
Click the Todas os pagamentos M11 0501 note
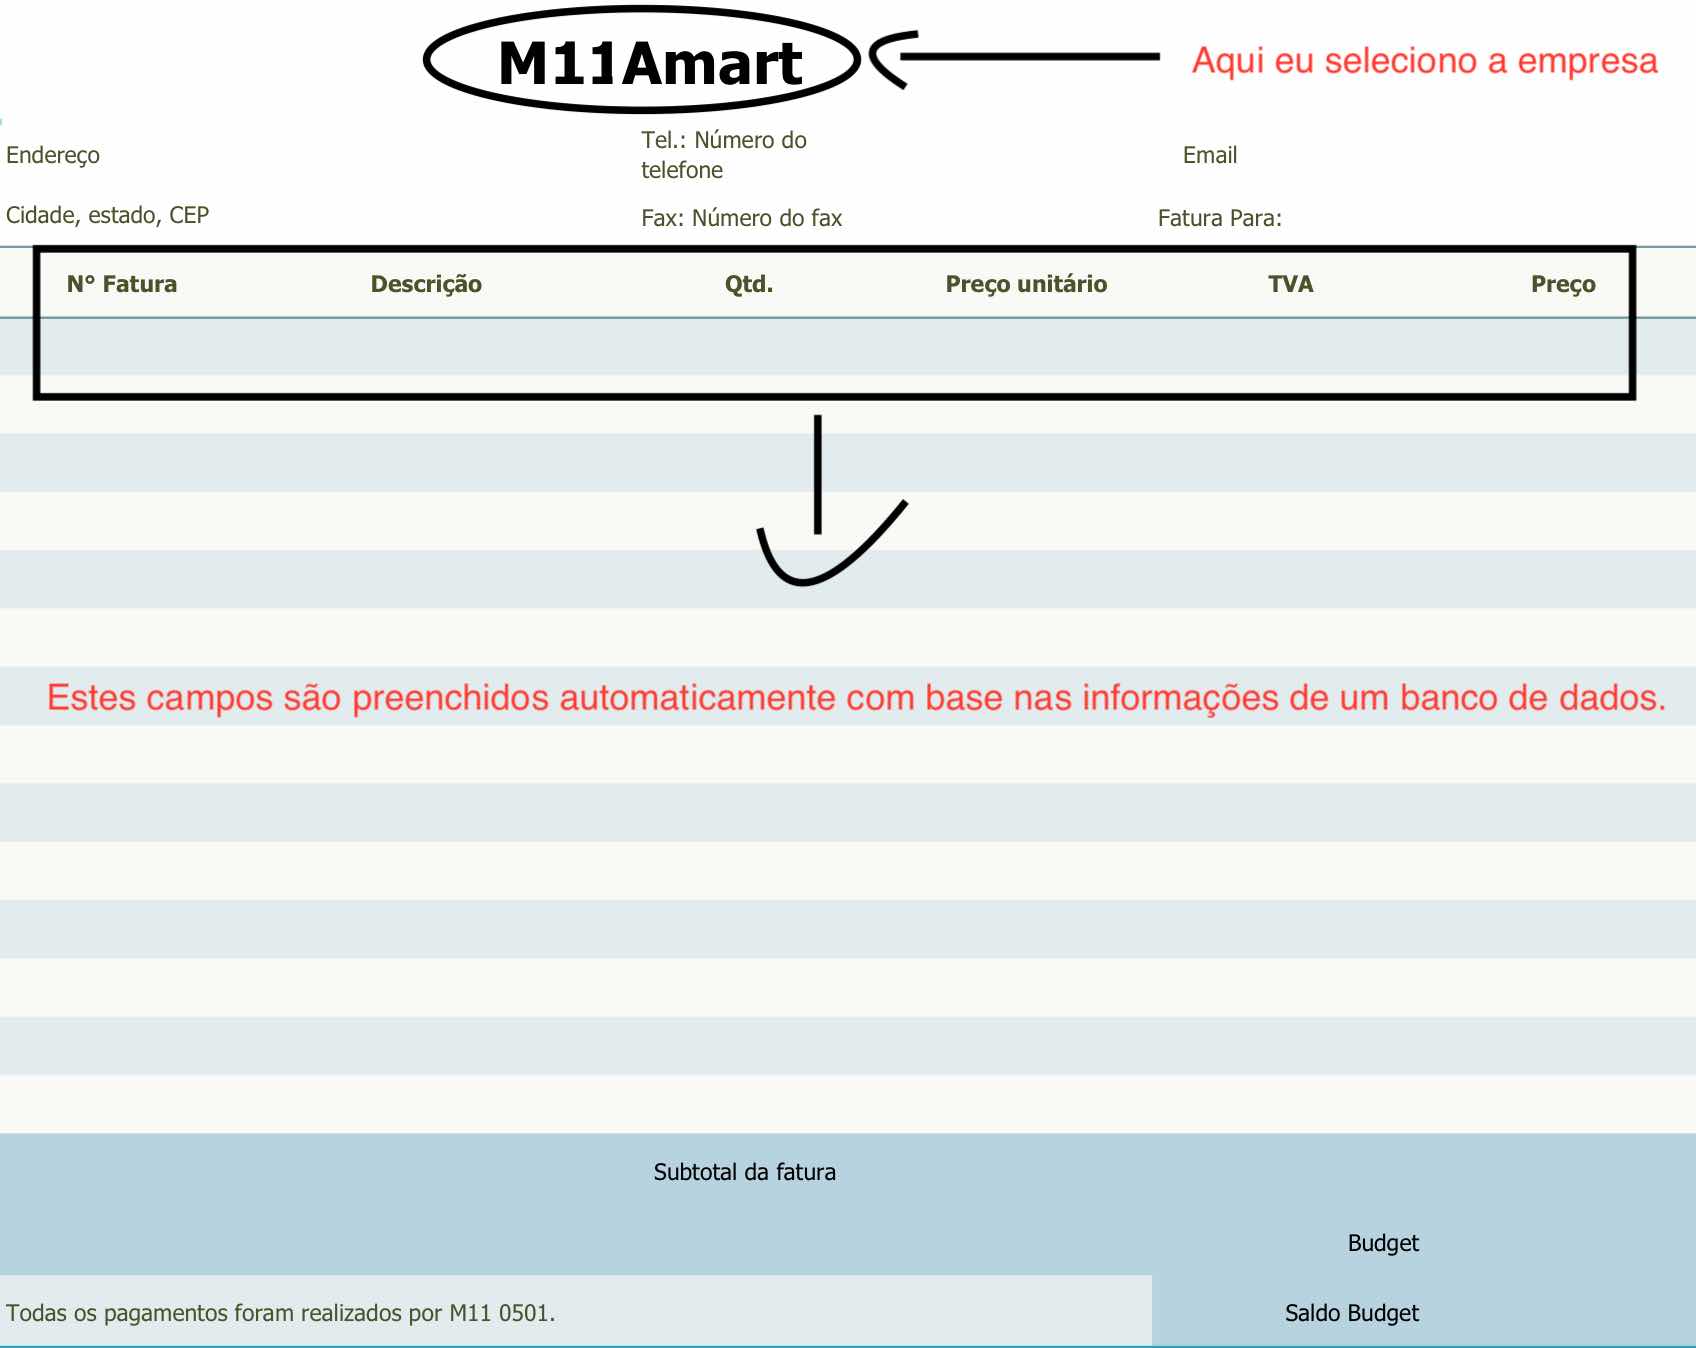click(280, 1313)
